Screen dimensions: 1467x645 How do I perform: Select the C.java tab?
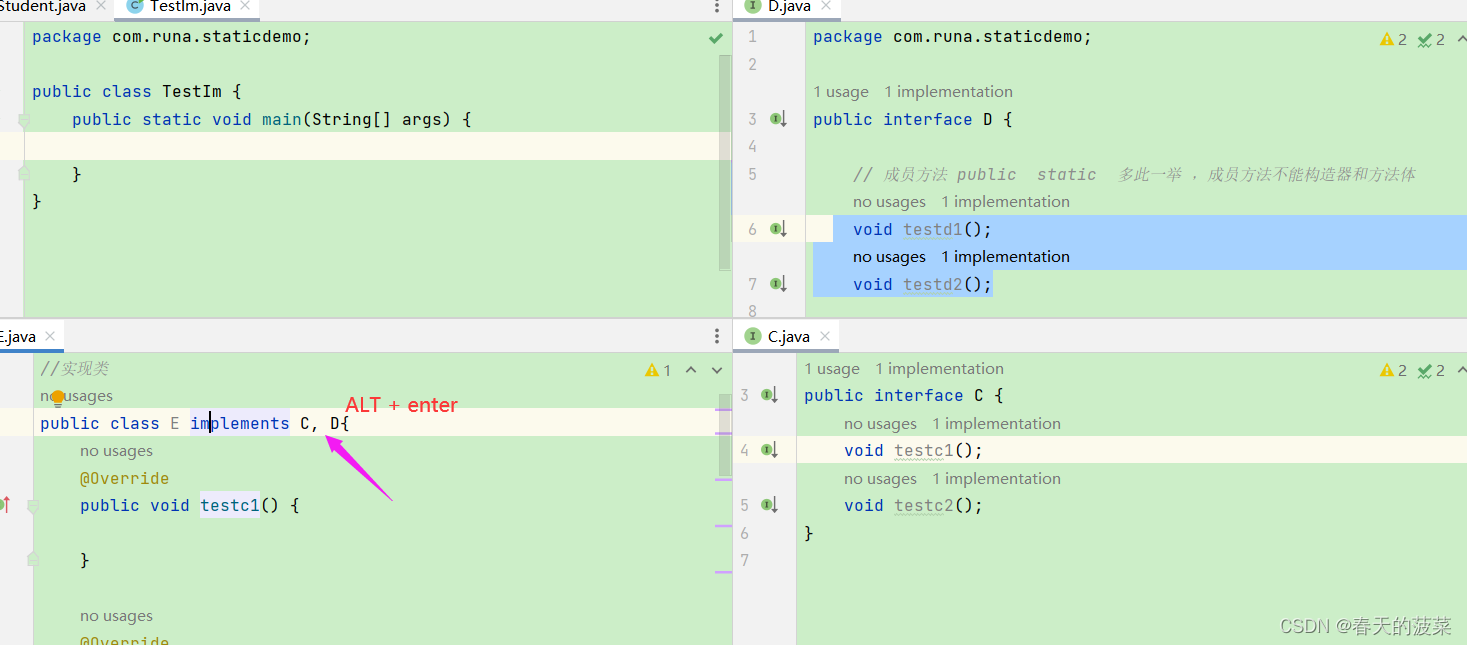point(789,336)
